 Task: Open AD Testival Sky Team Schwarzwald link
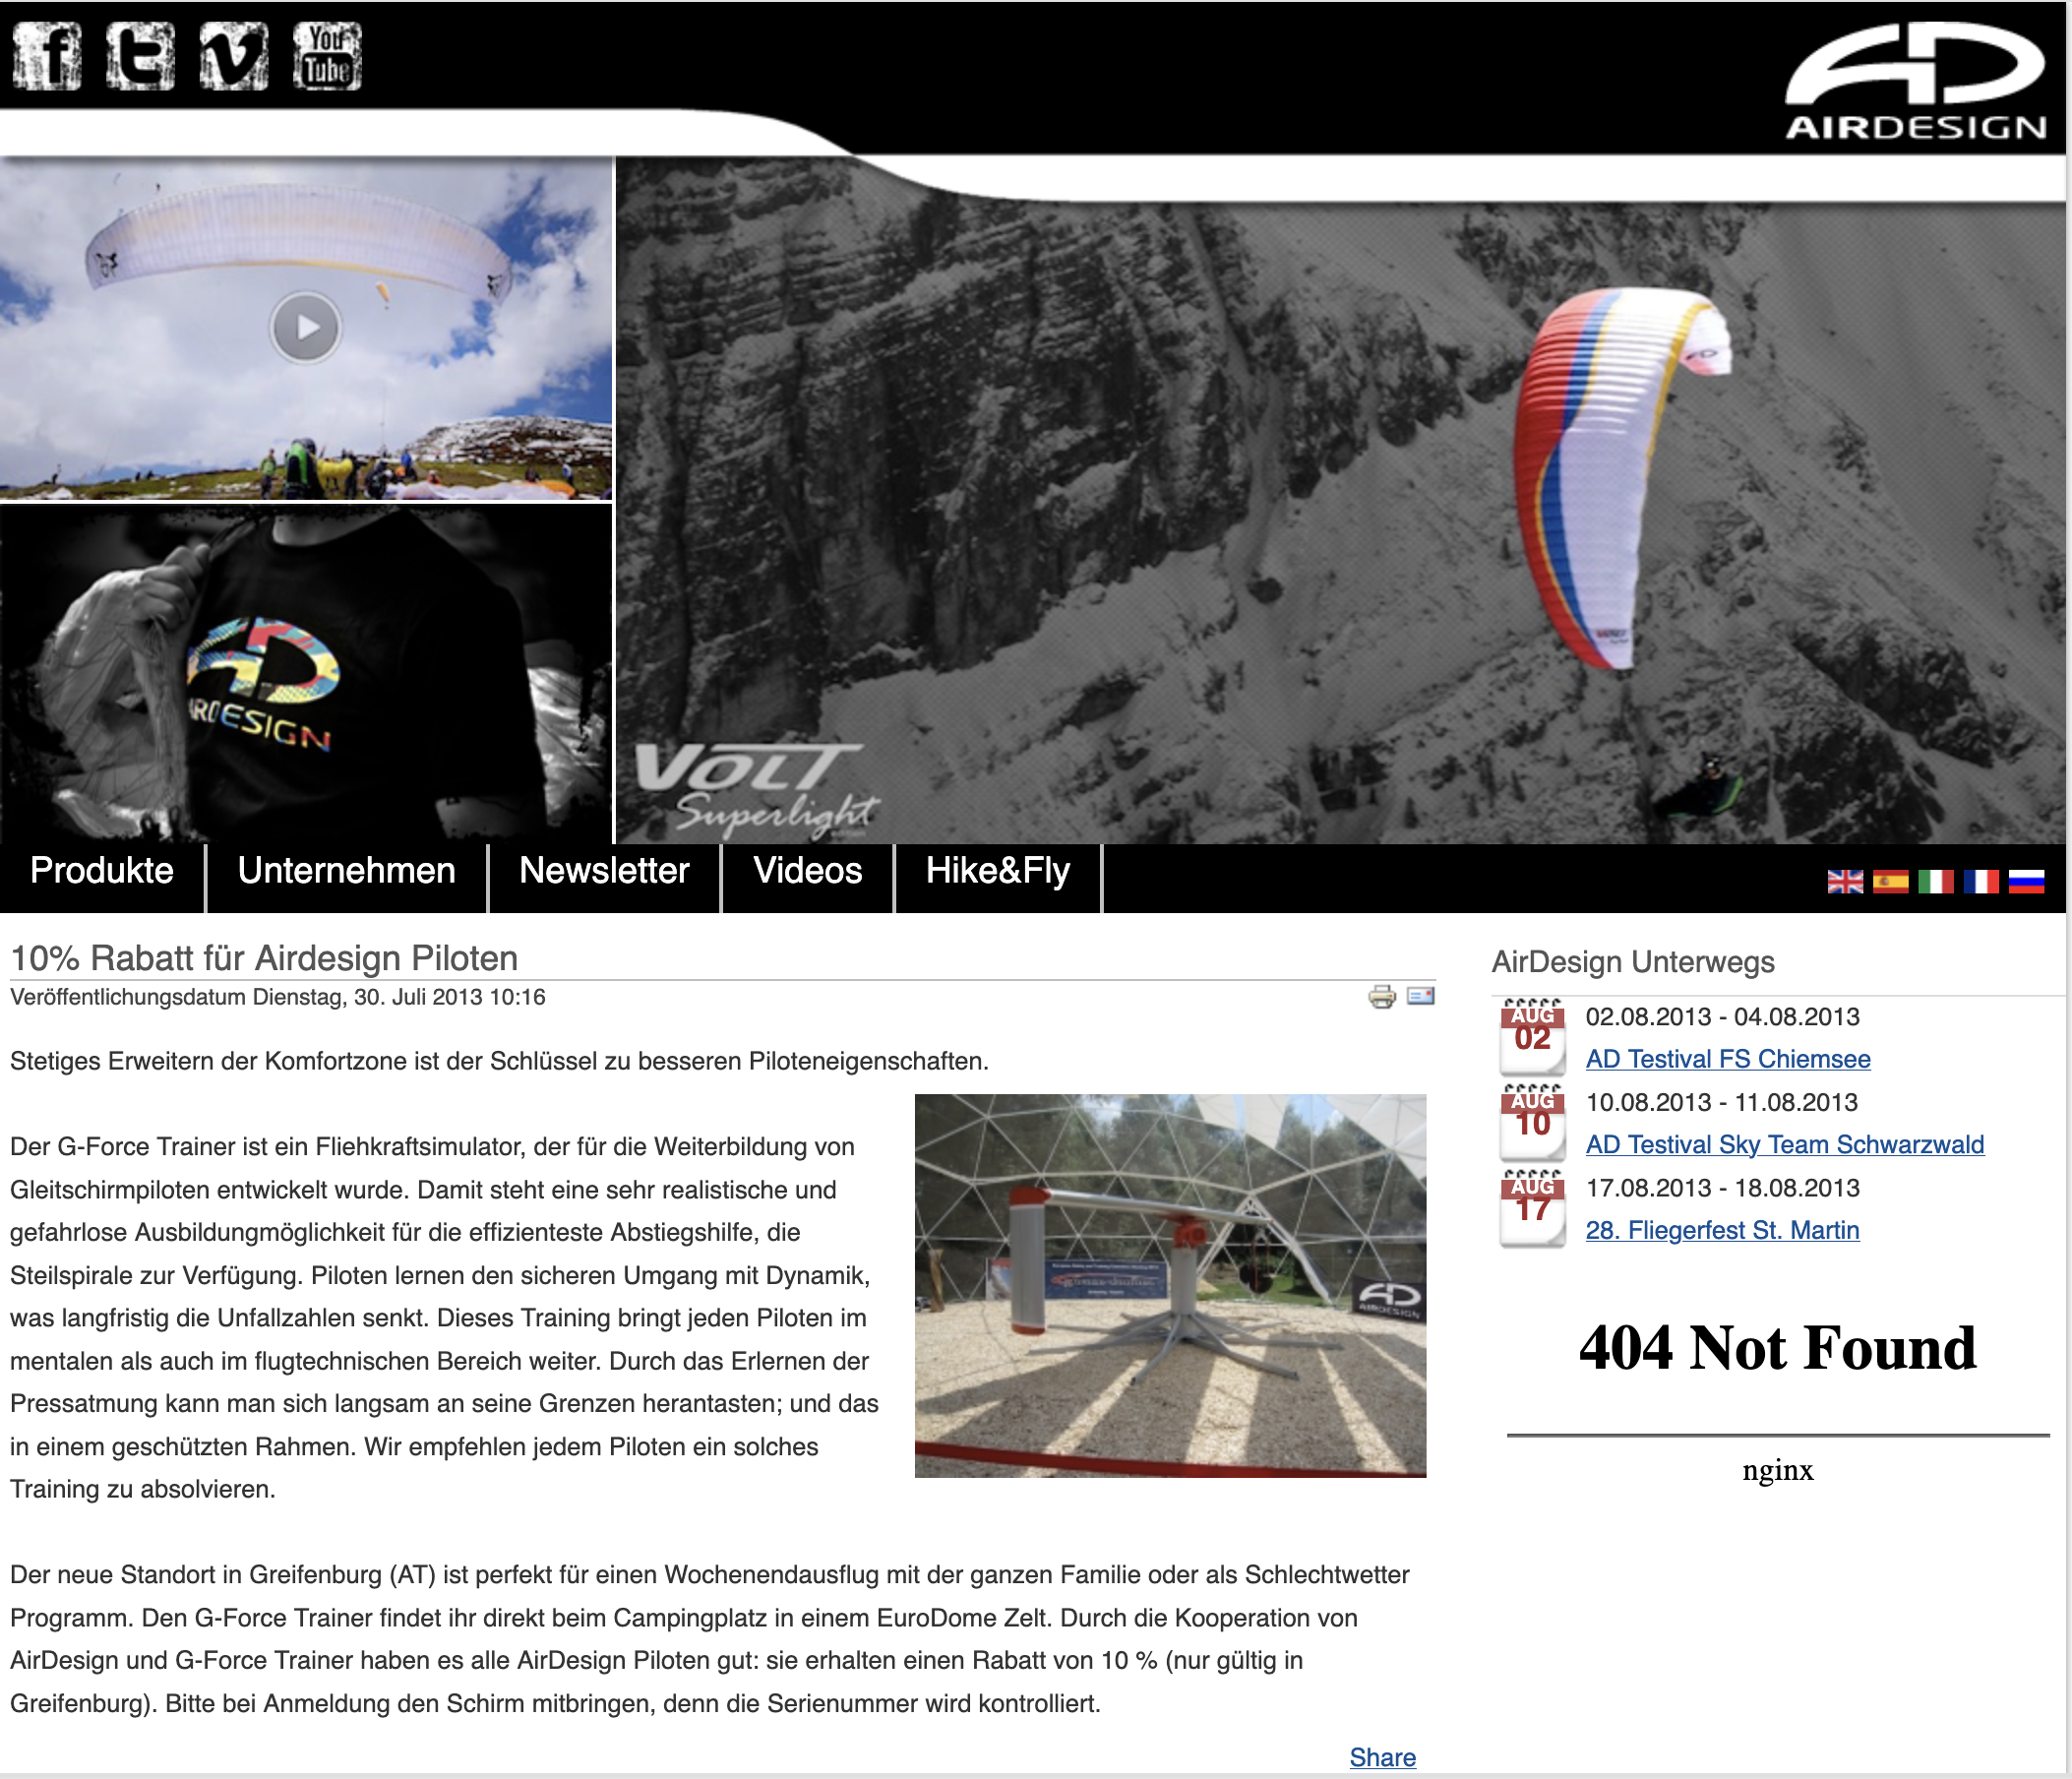coord(1784,1144)
